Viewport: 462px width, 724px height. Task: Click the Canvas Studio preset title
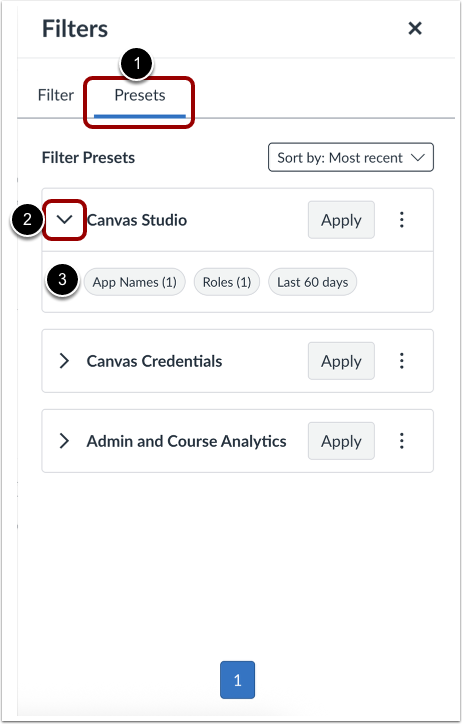pos(137,220)
